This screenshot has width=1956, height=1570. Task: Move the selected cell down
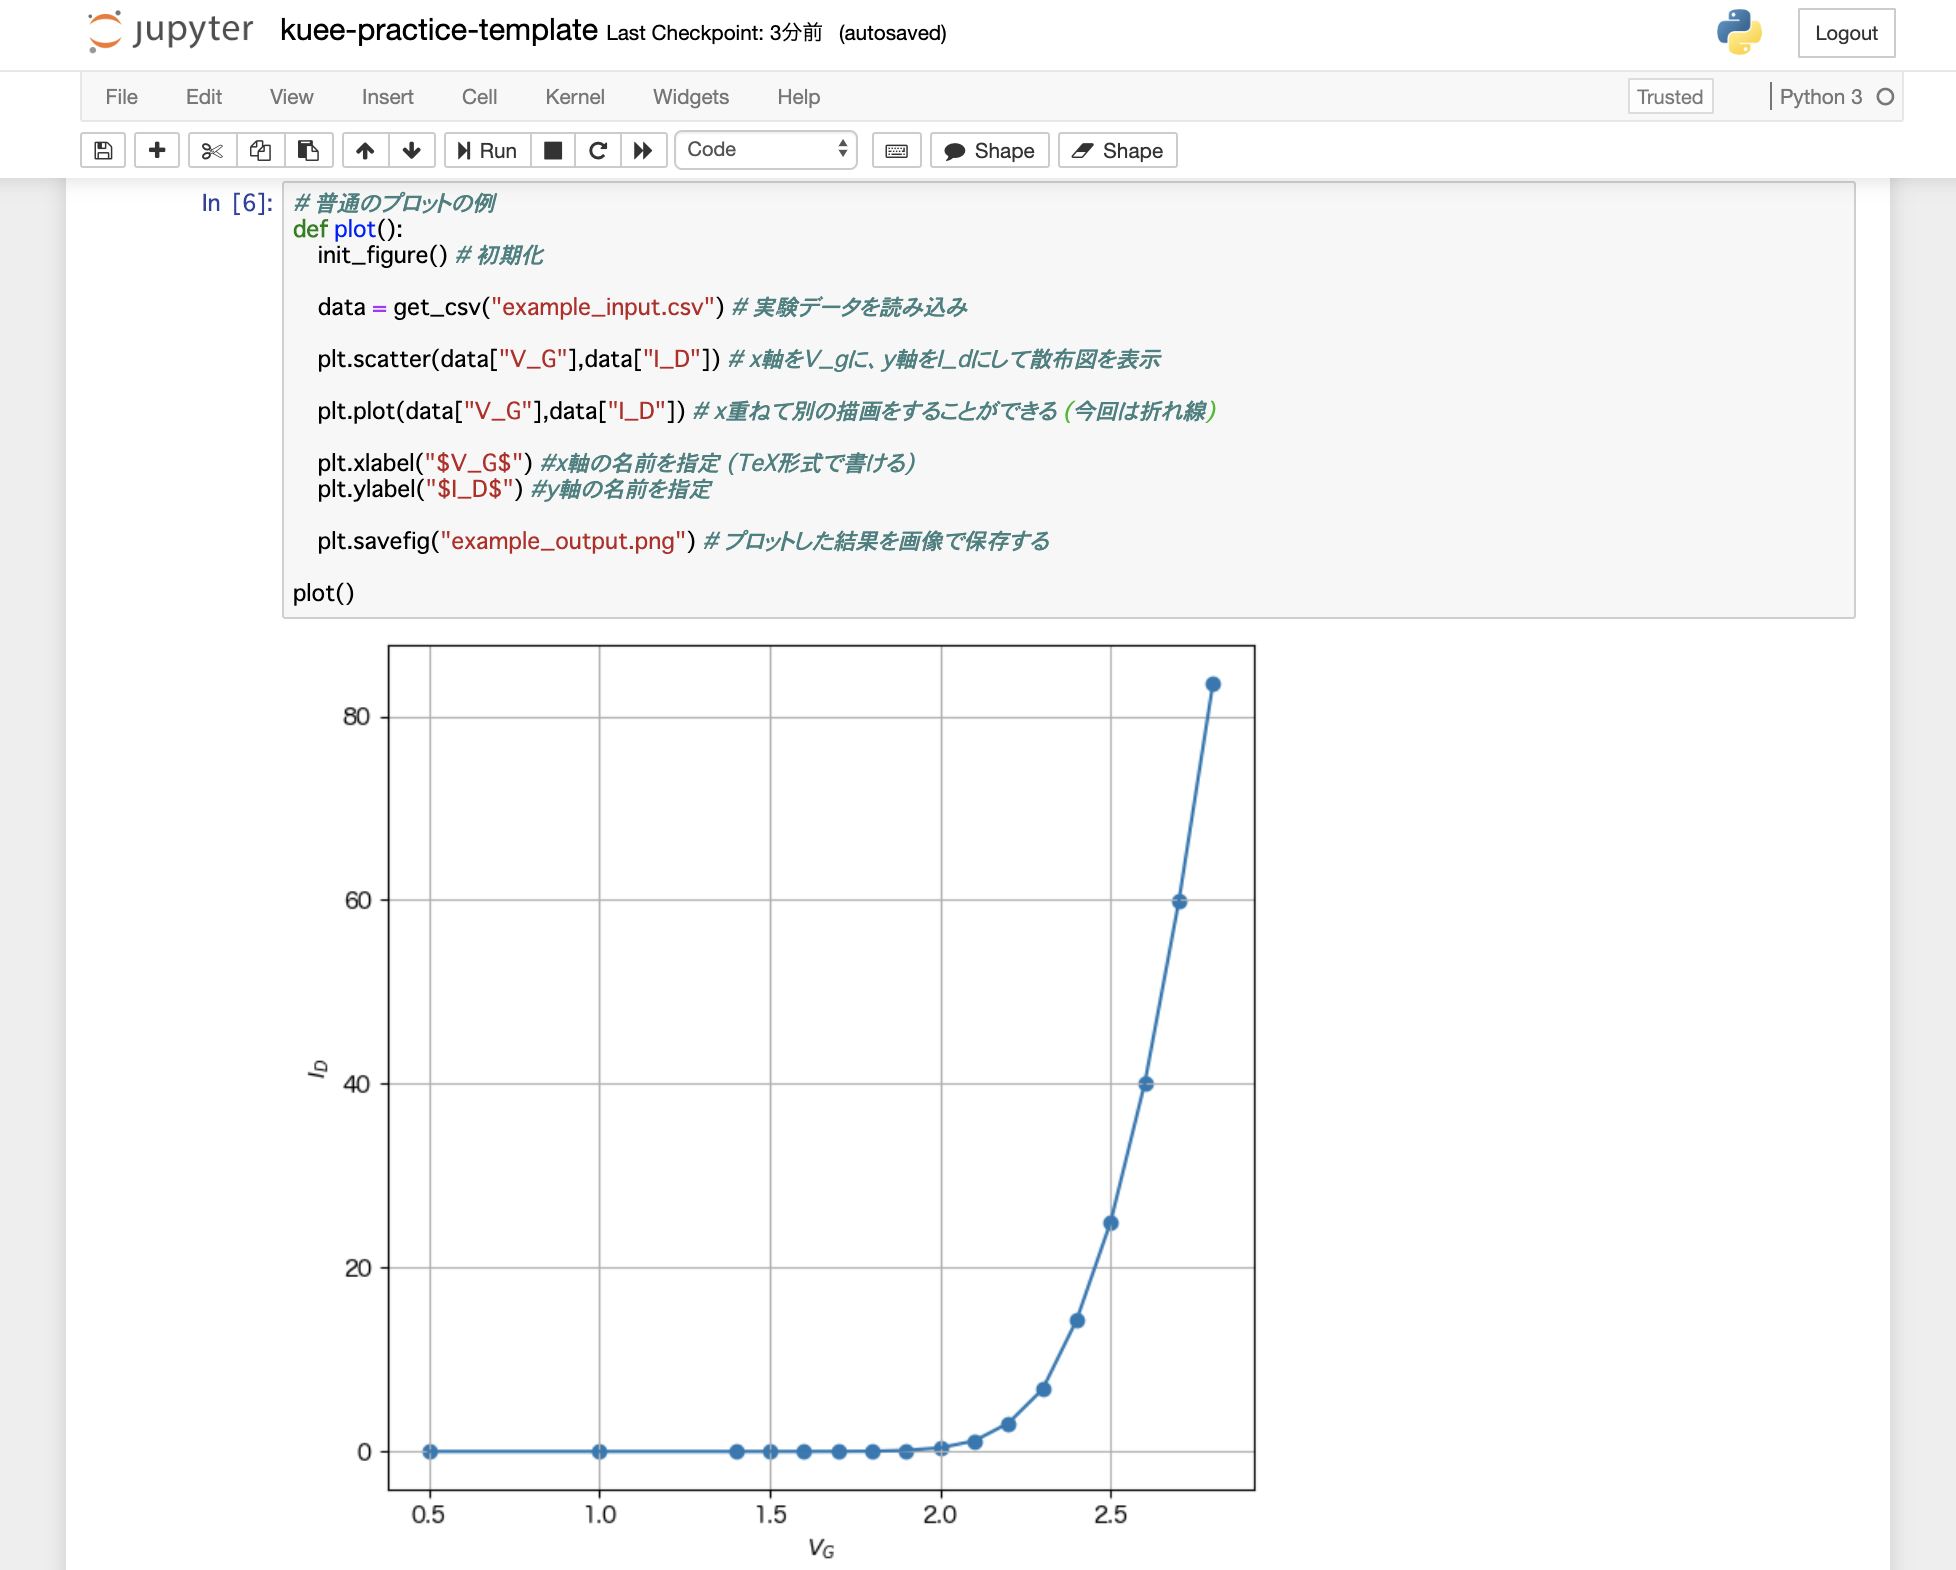click(x=412, y=150)
